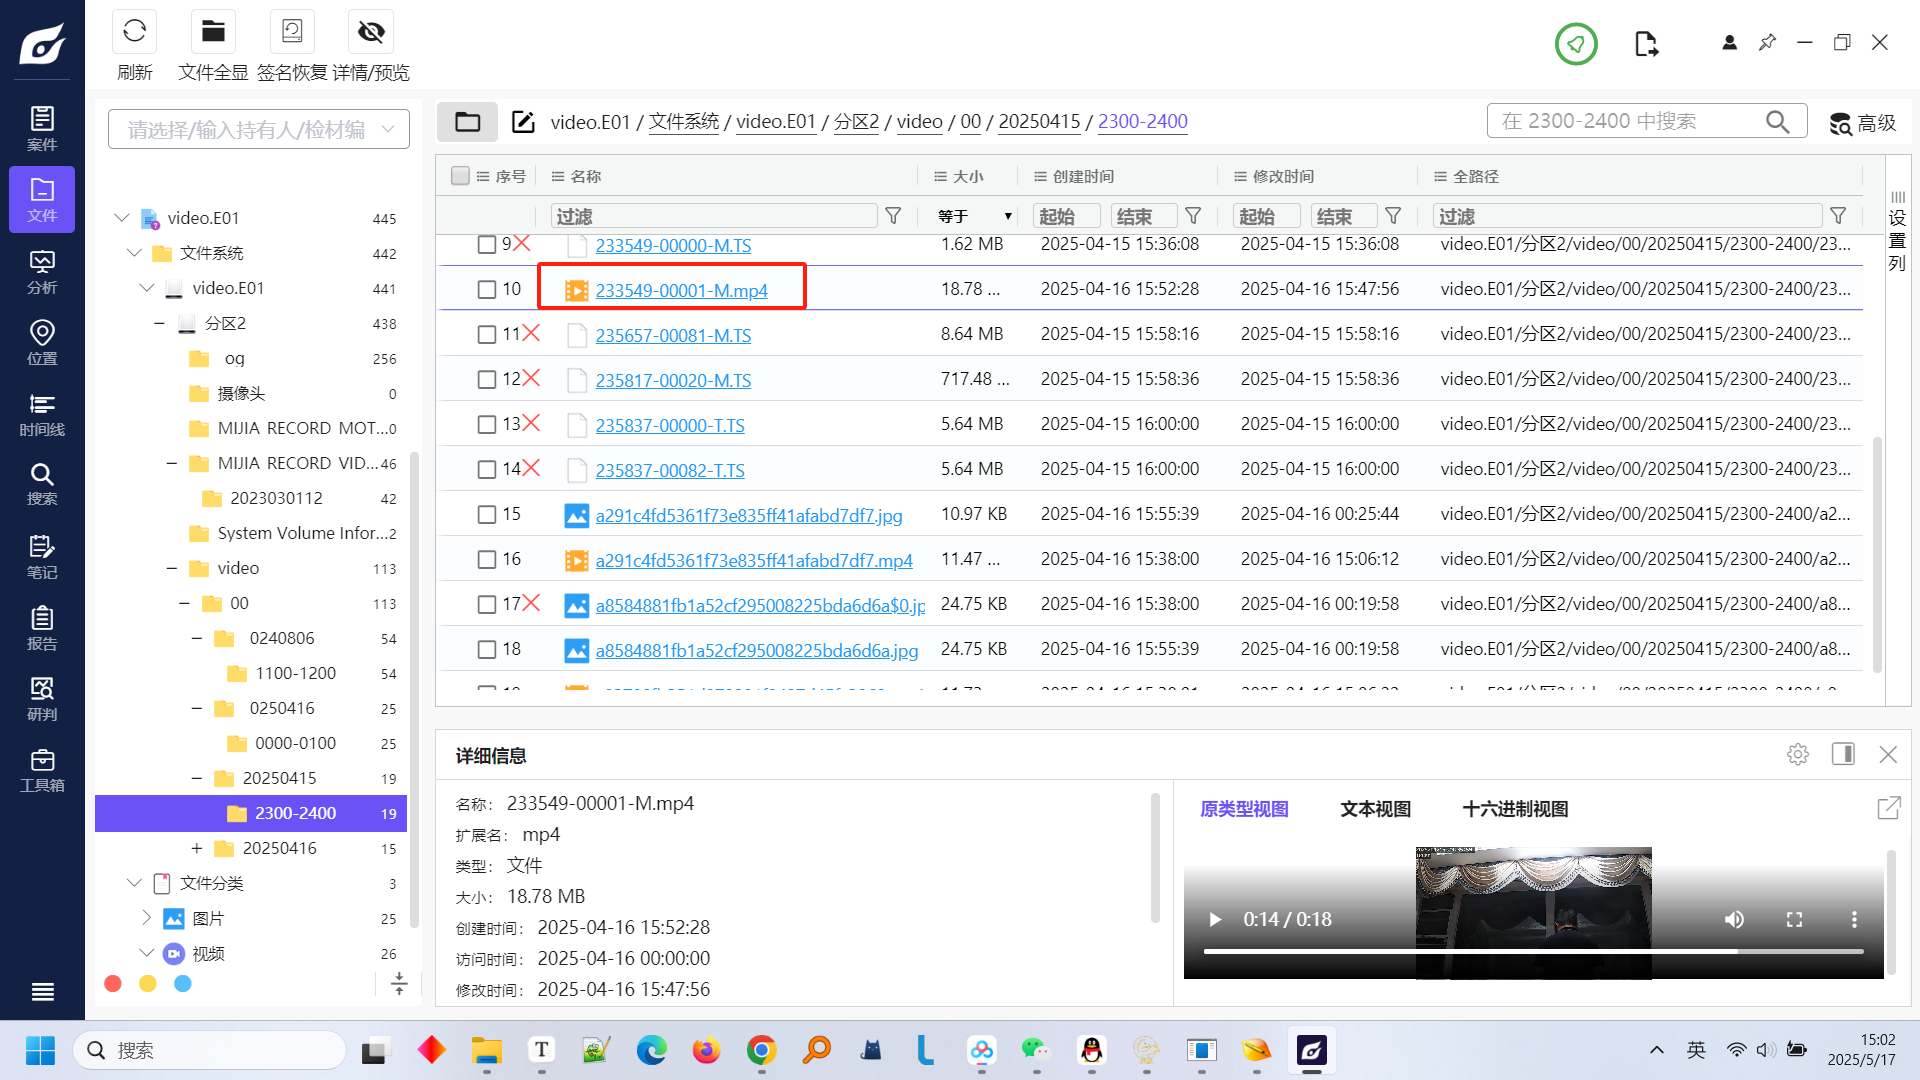This screenshot has width=1920, height=1080.
Task: Open file link 233549-00001-M.mp4
Action: point(682,290)
